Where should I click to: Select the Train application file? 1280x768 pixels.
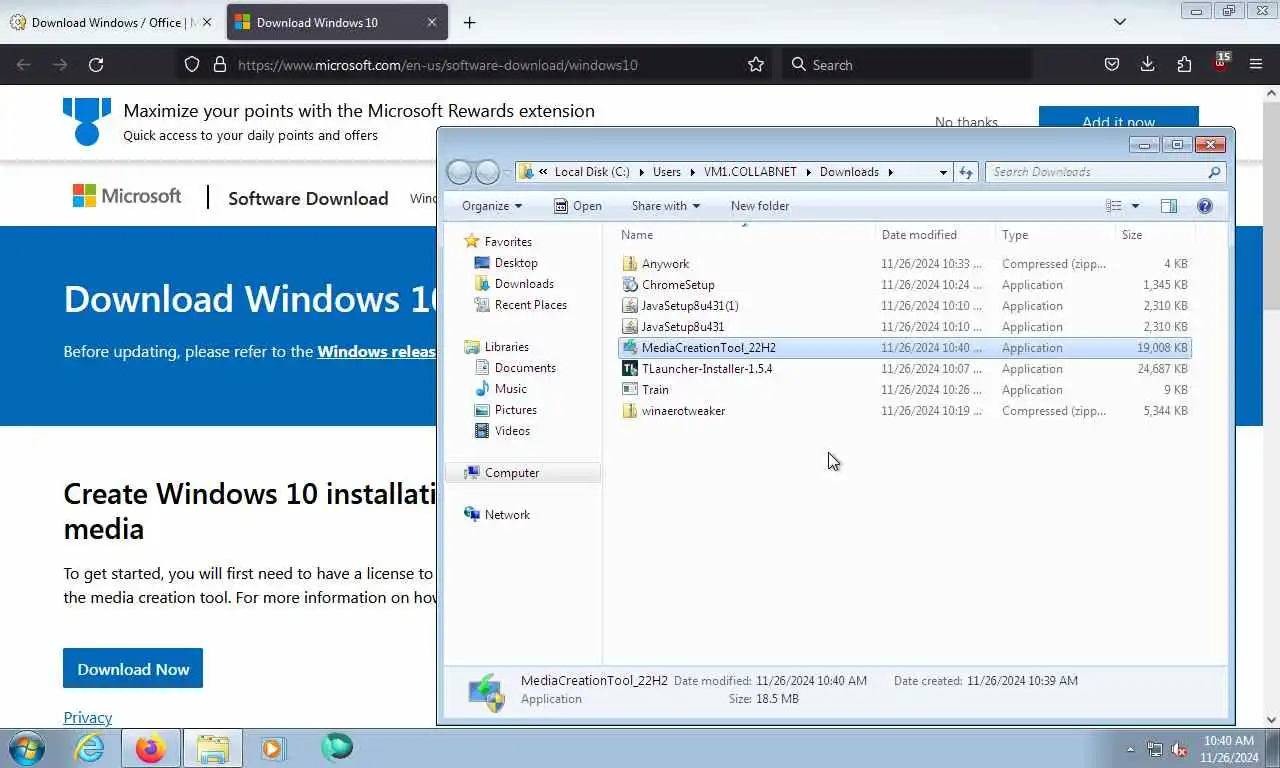(x=904, y=390)
